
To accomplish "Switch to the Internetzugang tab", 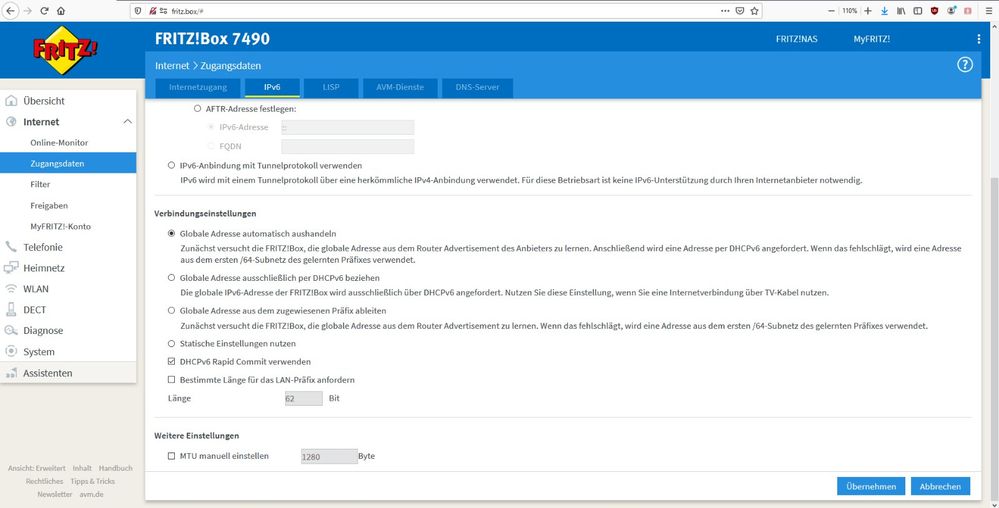I will [x=197, y=87].
